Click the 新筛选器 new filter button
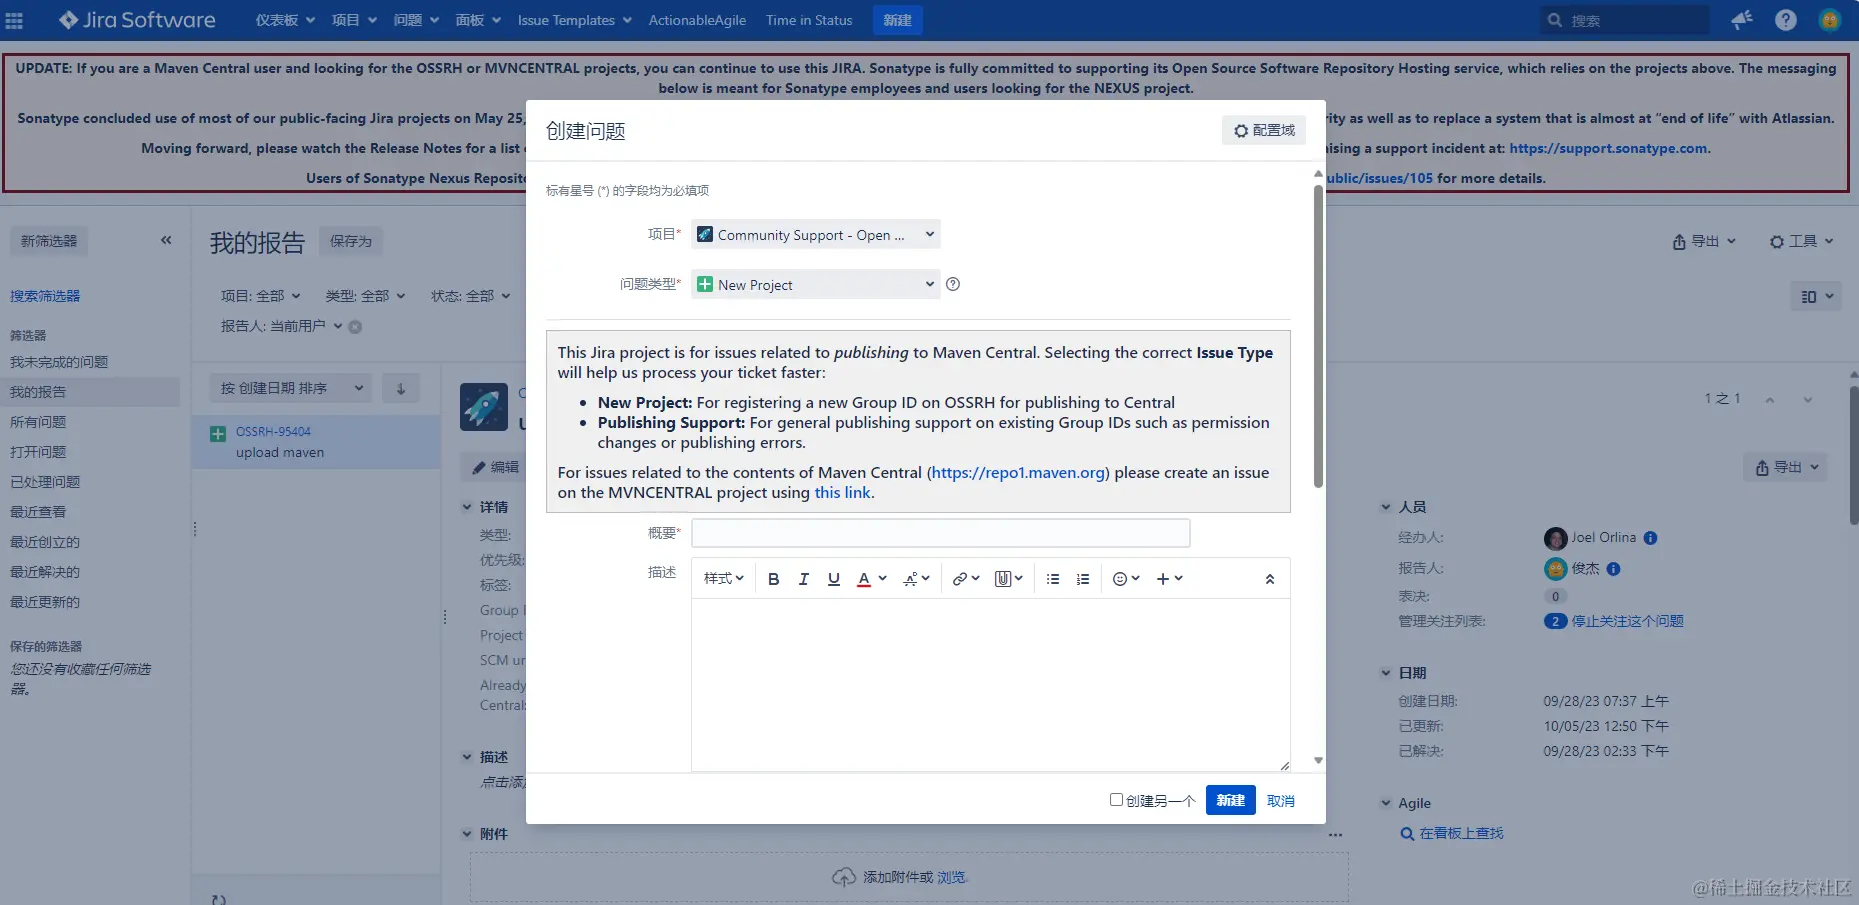The image size is (1859, 905). 49,241
